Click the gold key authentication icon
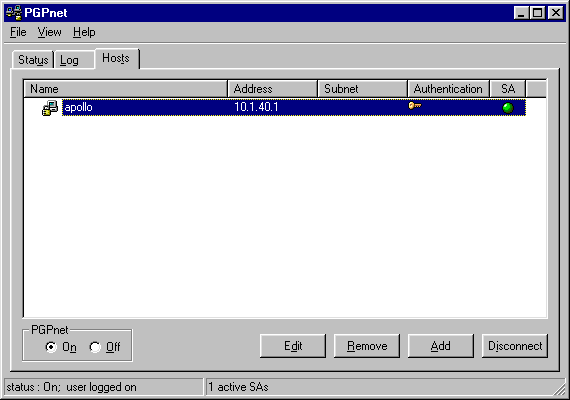Image resolution: width=570 pixels, height=400 pixels. [x=415, y=105]
